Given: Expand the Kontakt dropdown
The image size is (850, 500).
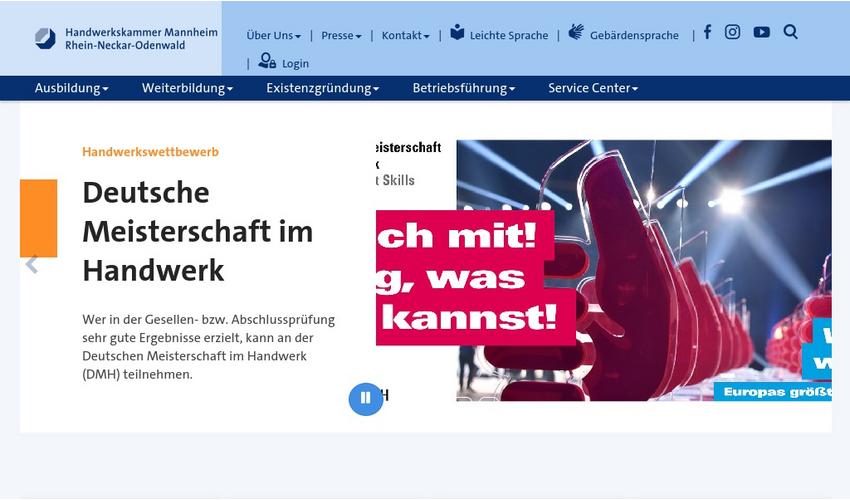Looking at the screenshot, I should [x=405, y=36].
